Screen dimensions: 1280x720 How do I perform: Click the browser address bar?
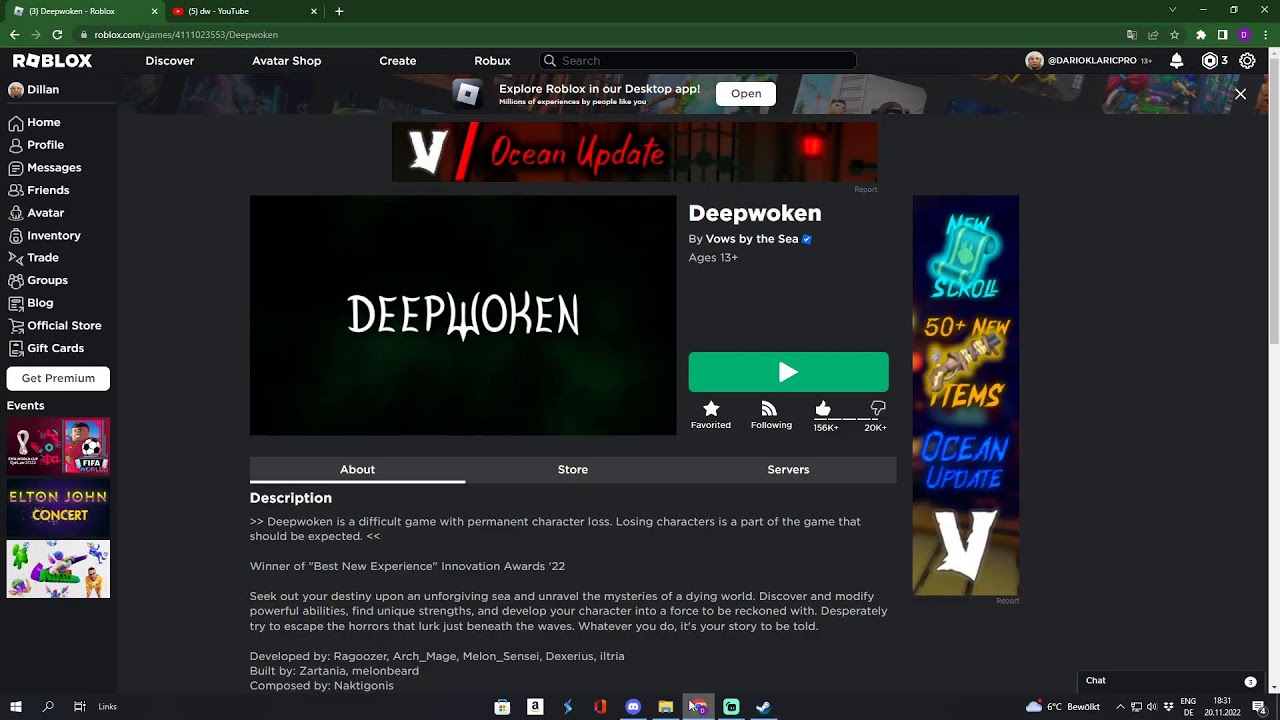[600, 35]
